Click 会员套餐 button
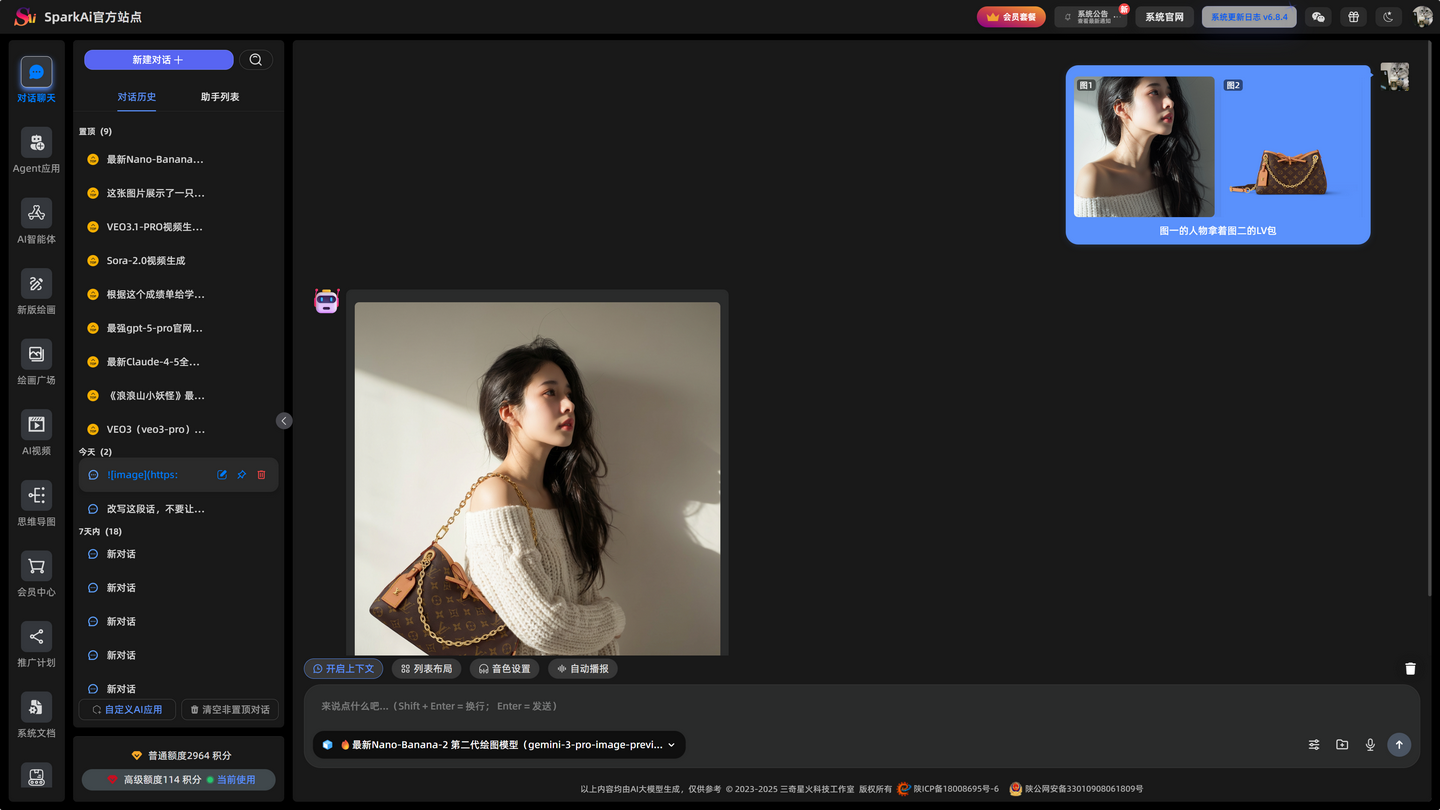The height and width of the screenshot is (810, 1440). coord(1011,17)
